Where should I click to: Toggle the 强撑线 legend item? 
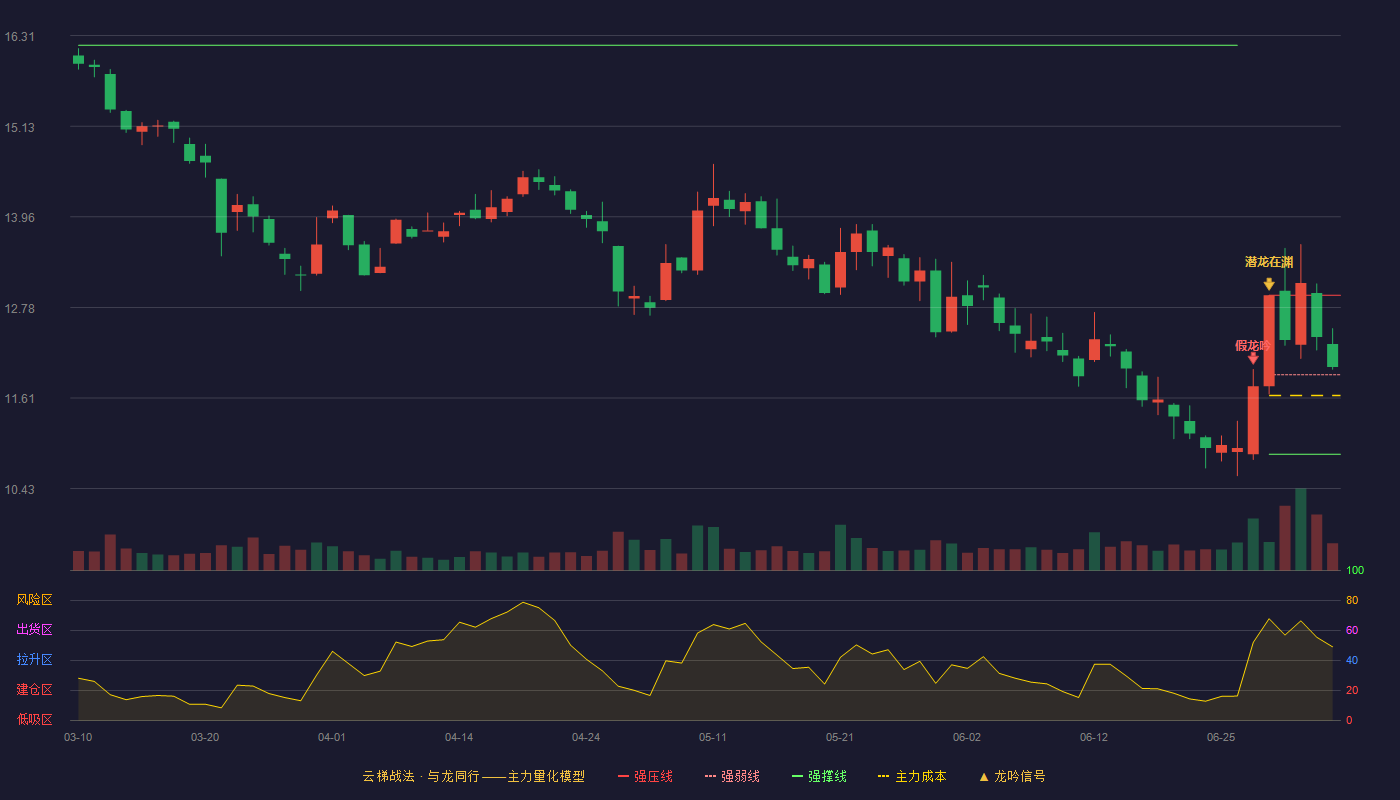tap(819, 776)
